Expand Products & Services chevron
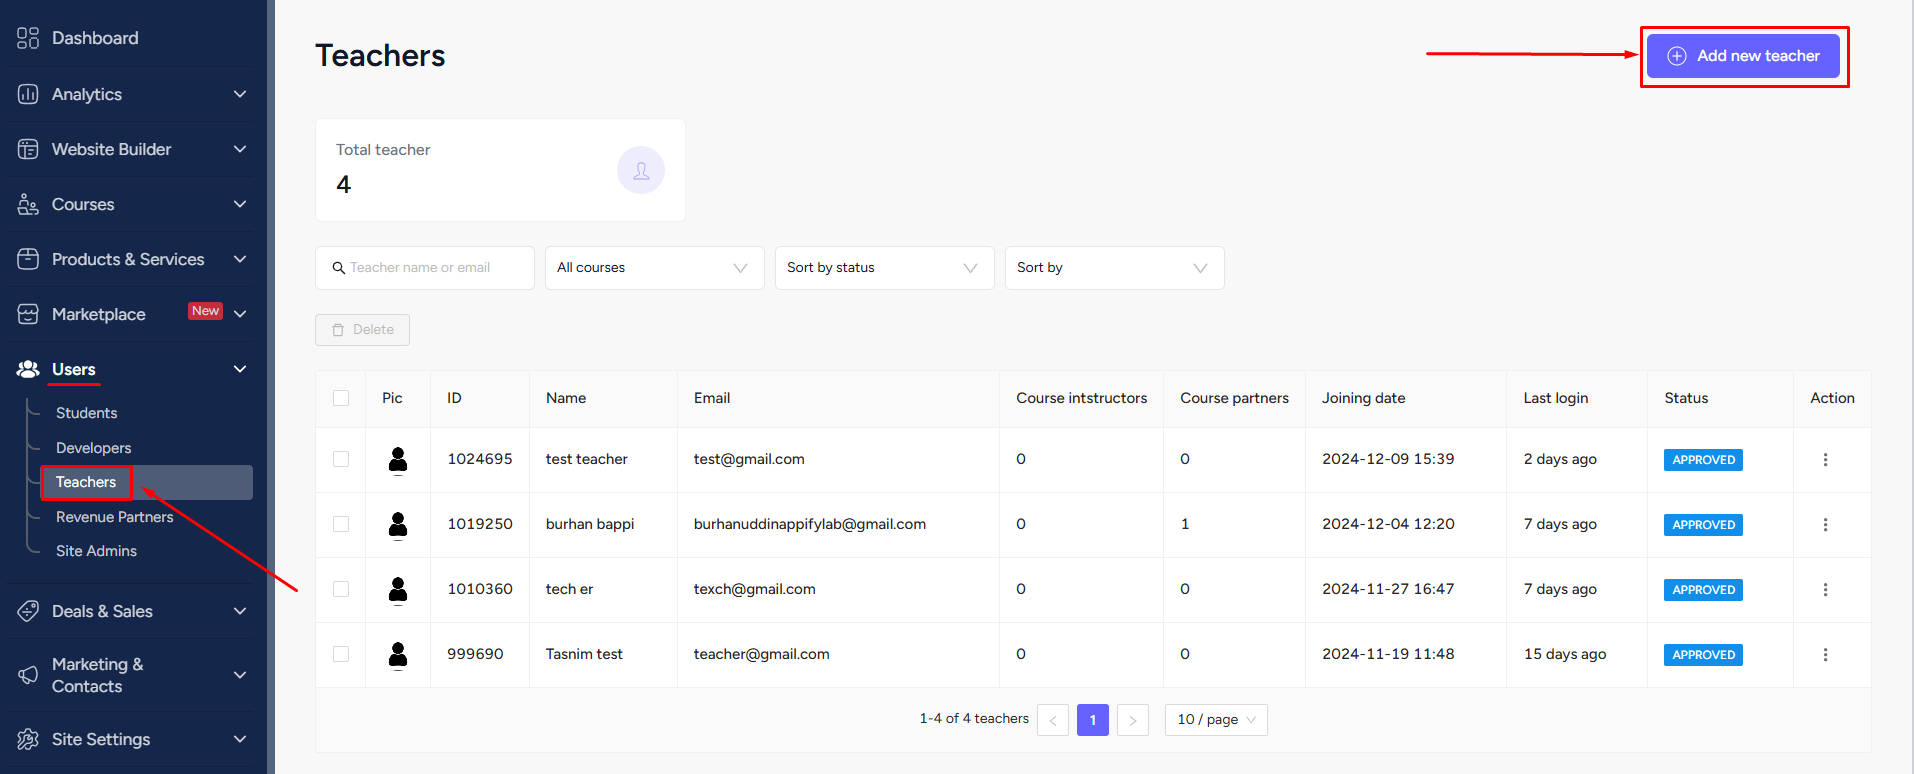This screenshot has height=774, width=1914. click(x=240, y=259)
